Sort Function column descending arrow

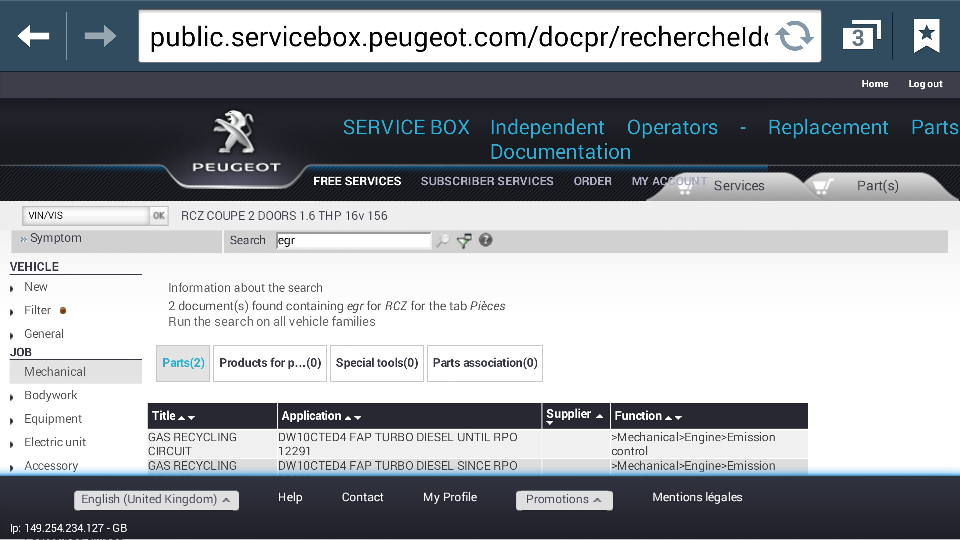[x=678, y=418]
